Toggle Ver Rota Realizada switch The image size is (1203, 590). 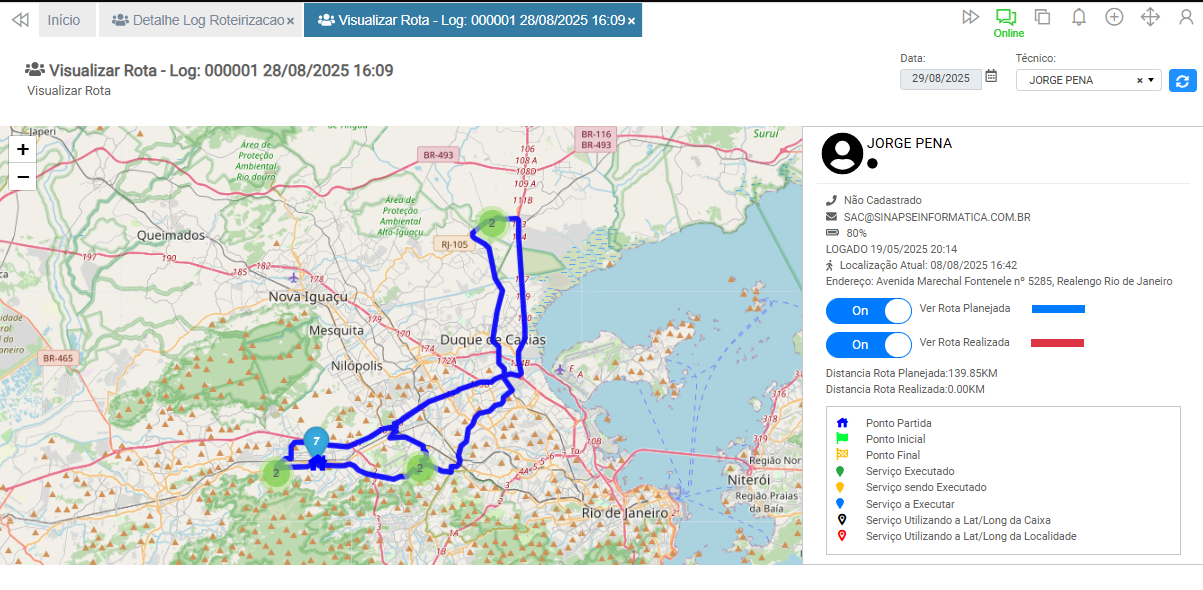pos(868,344)
